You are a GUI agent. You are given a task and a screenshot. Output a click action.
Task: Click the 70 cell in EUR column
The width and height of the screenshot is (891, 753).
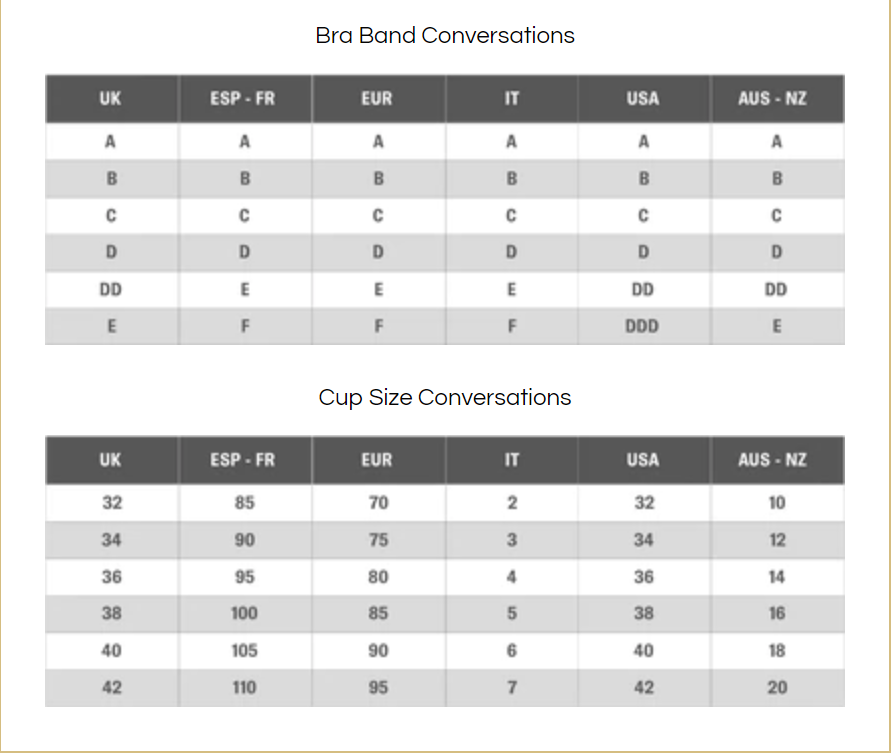(x=378, y=503)
